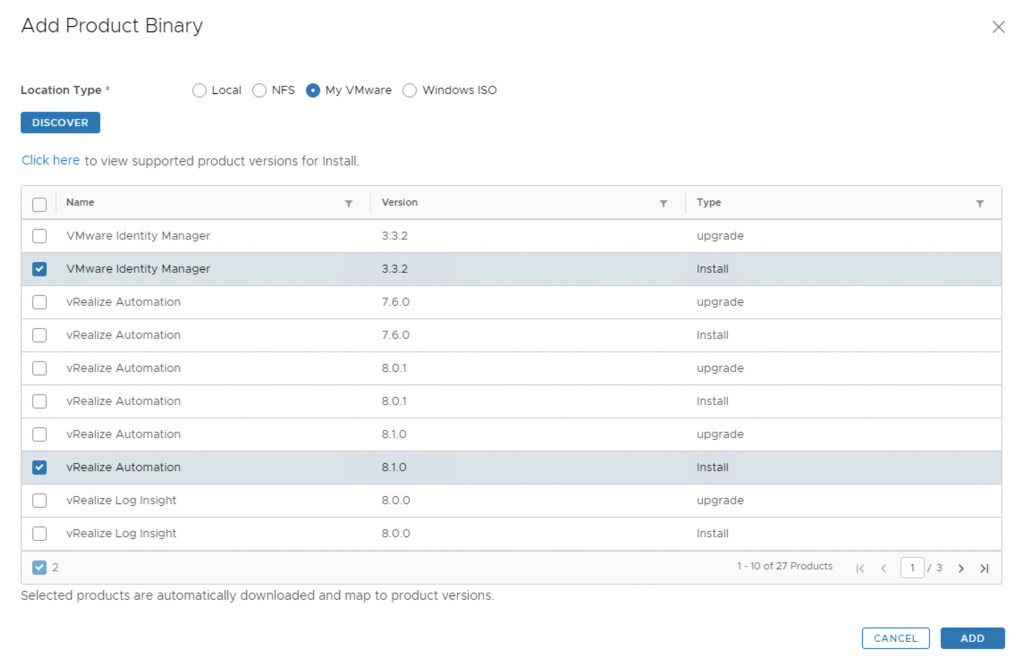Click the Add button
The width and height of the screenshot is (1024, 667).
(x=972, y=638)
